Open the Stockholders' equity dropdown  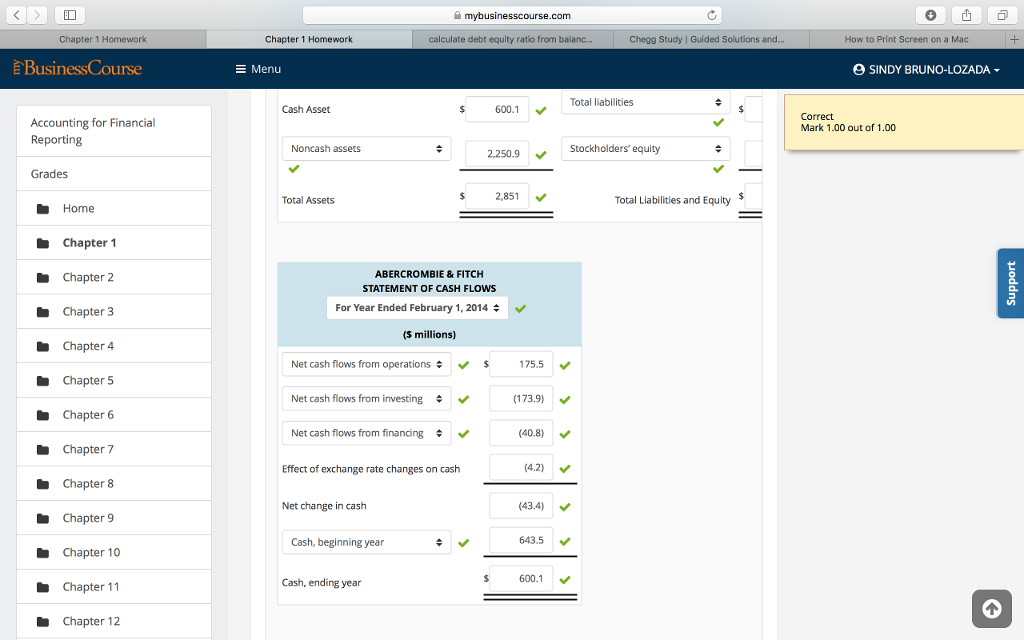(645, 149)
